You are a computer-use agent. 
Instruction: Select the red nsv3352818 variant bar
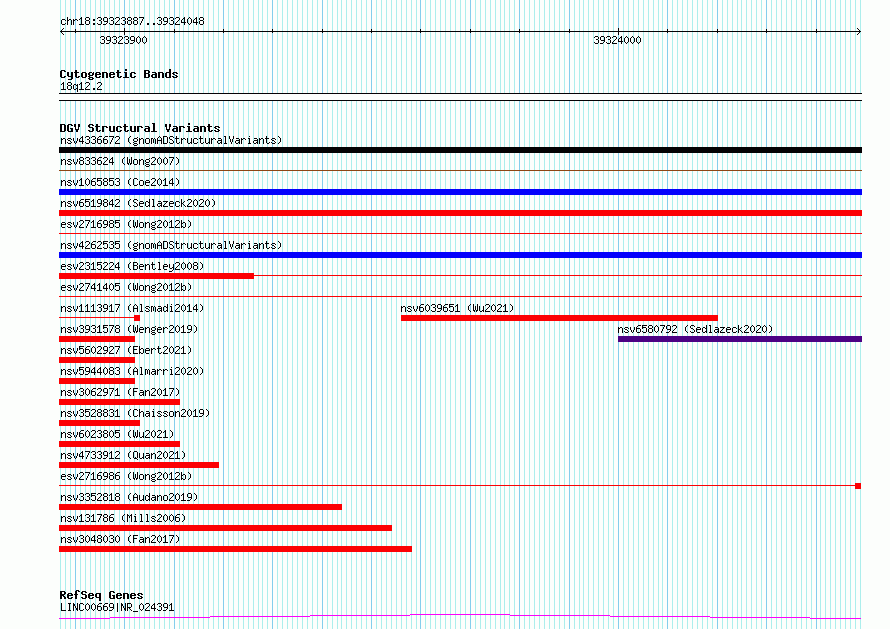point(200,507)
